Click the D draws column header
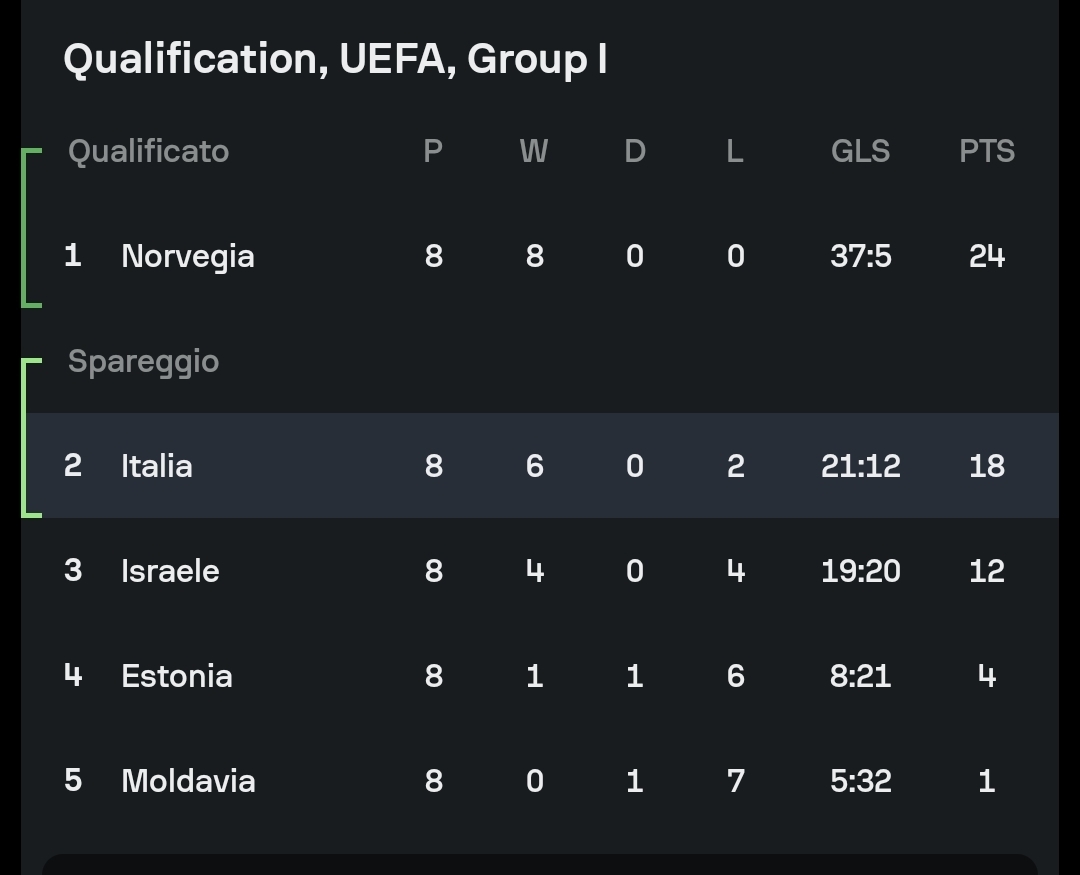Screen dimensions: 1080x875 coord(635,151)
